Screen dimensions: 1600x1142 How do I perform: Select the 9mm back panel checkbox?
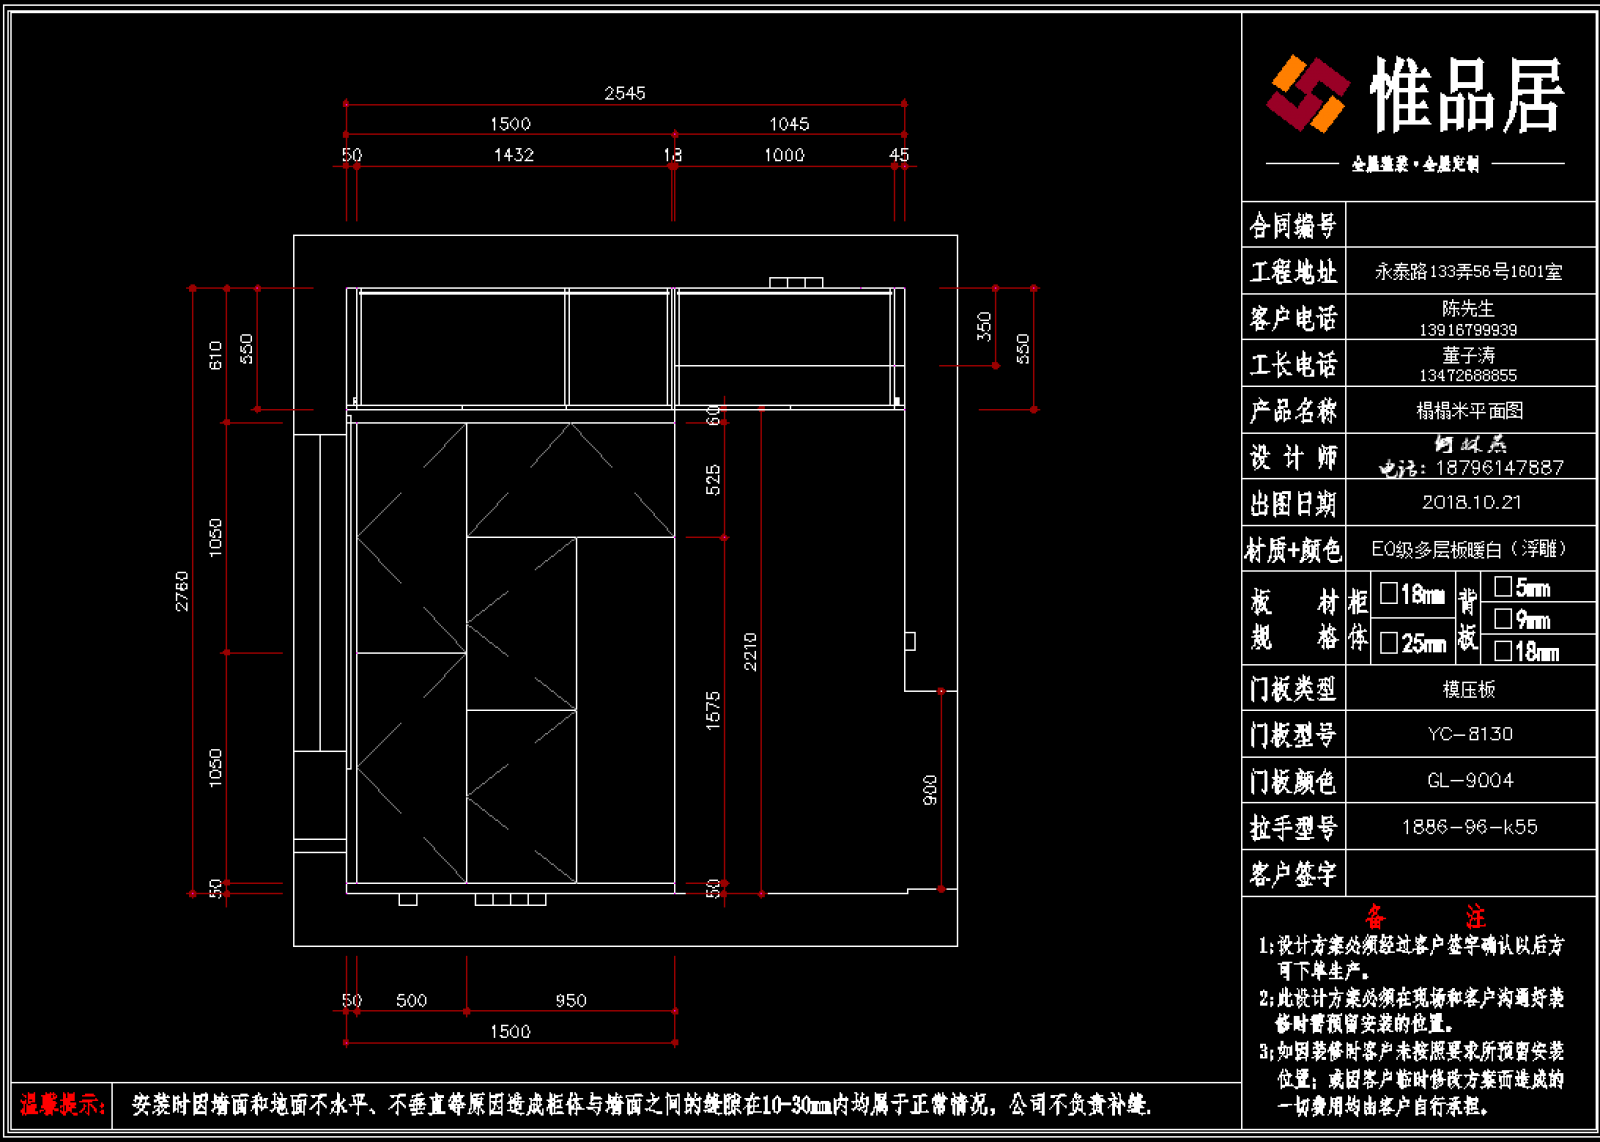click(x=1502, y=619)
